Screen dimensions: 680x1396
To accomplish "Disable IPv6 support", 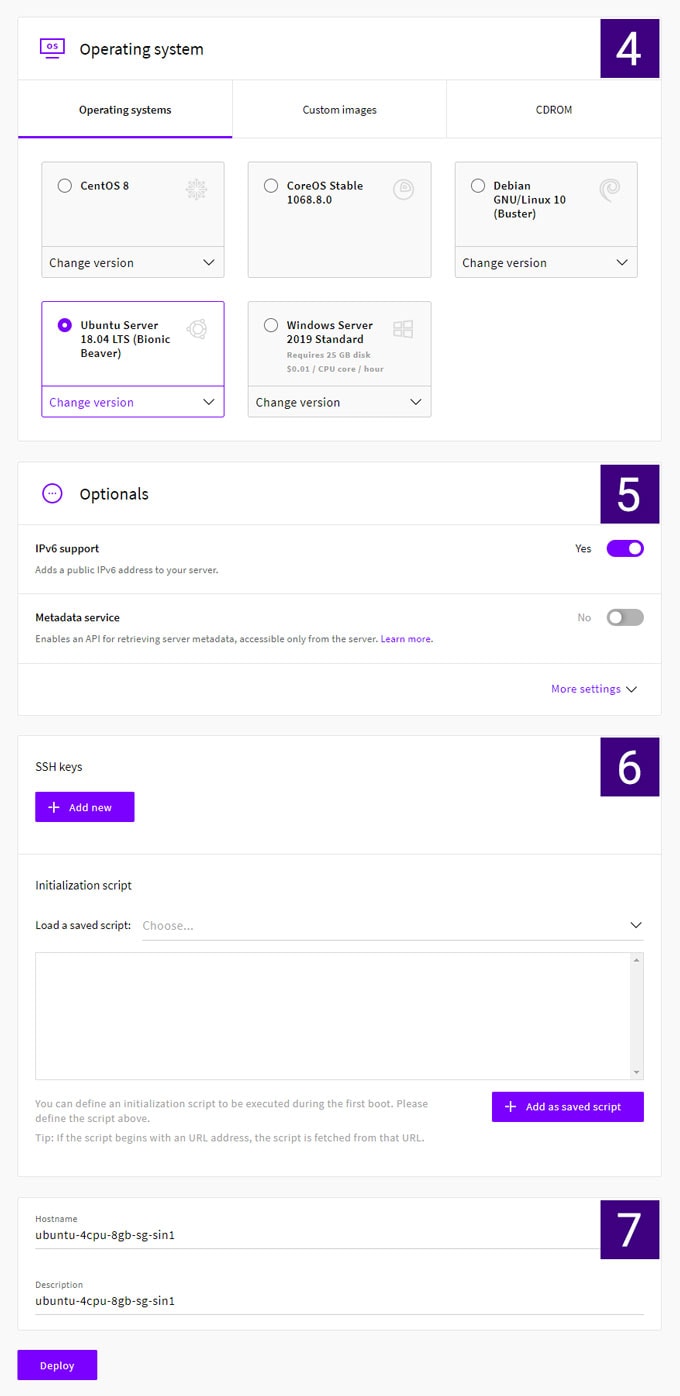I will (x=624, y=548).
